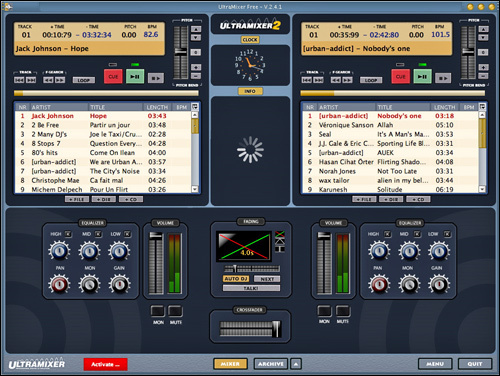
Task: Quit UltraMixer with QUIT button
Action: coord(475,364)
